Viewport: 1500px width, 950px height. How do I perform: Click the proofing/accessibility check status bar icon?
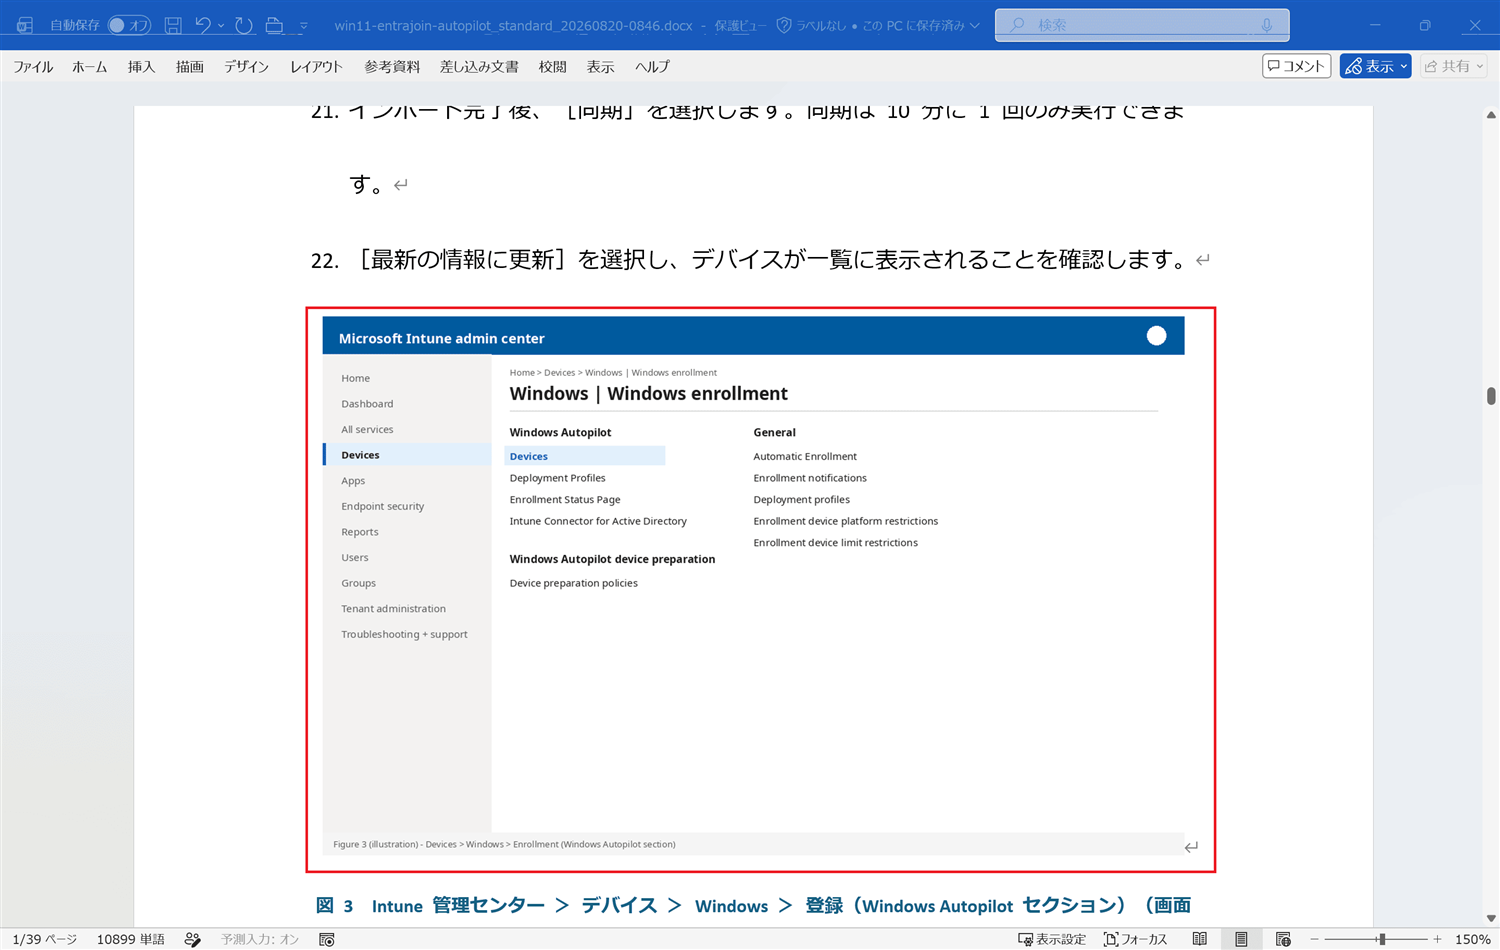193,939
